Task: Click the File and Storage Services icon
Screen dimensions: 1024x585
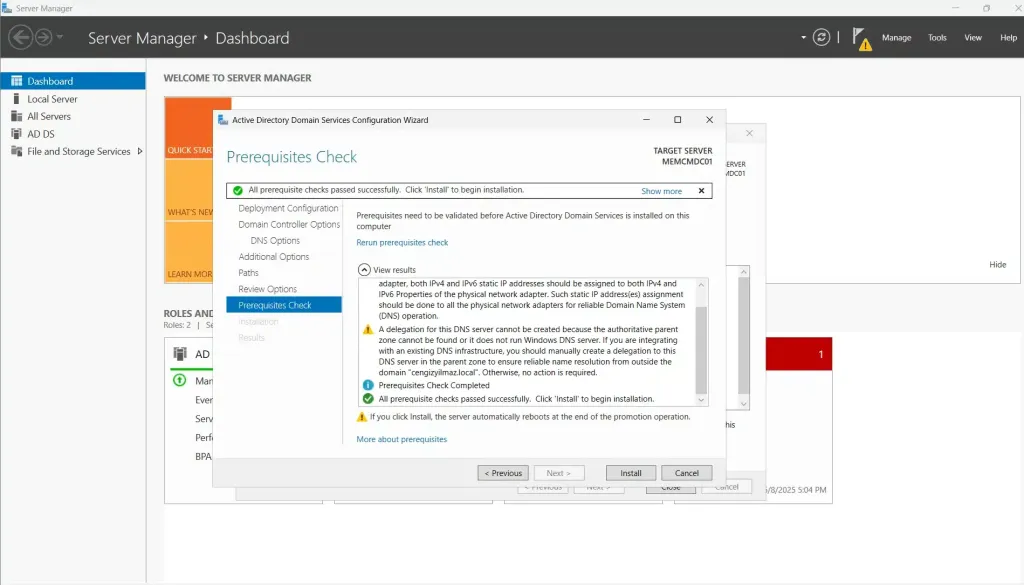Action: tap(16, 151)
